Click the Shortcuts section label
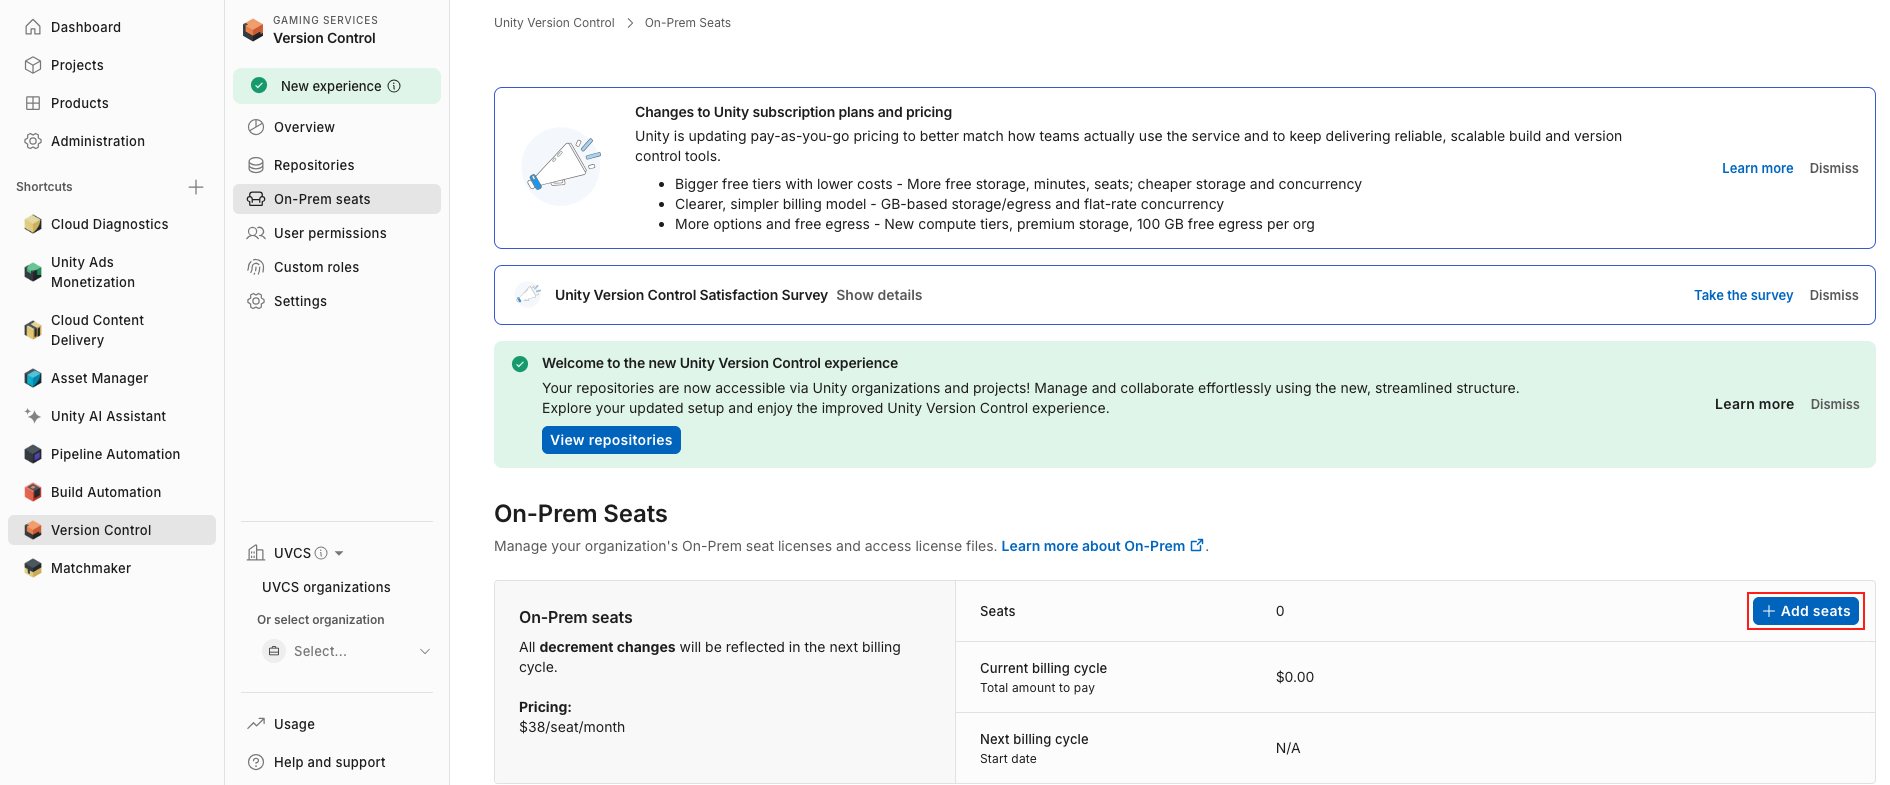The width and height of the screenshot is (1890, 785). point(44,187)
